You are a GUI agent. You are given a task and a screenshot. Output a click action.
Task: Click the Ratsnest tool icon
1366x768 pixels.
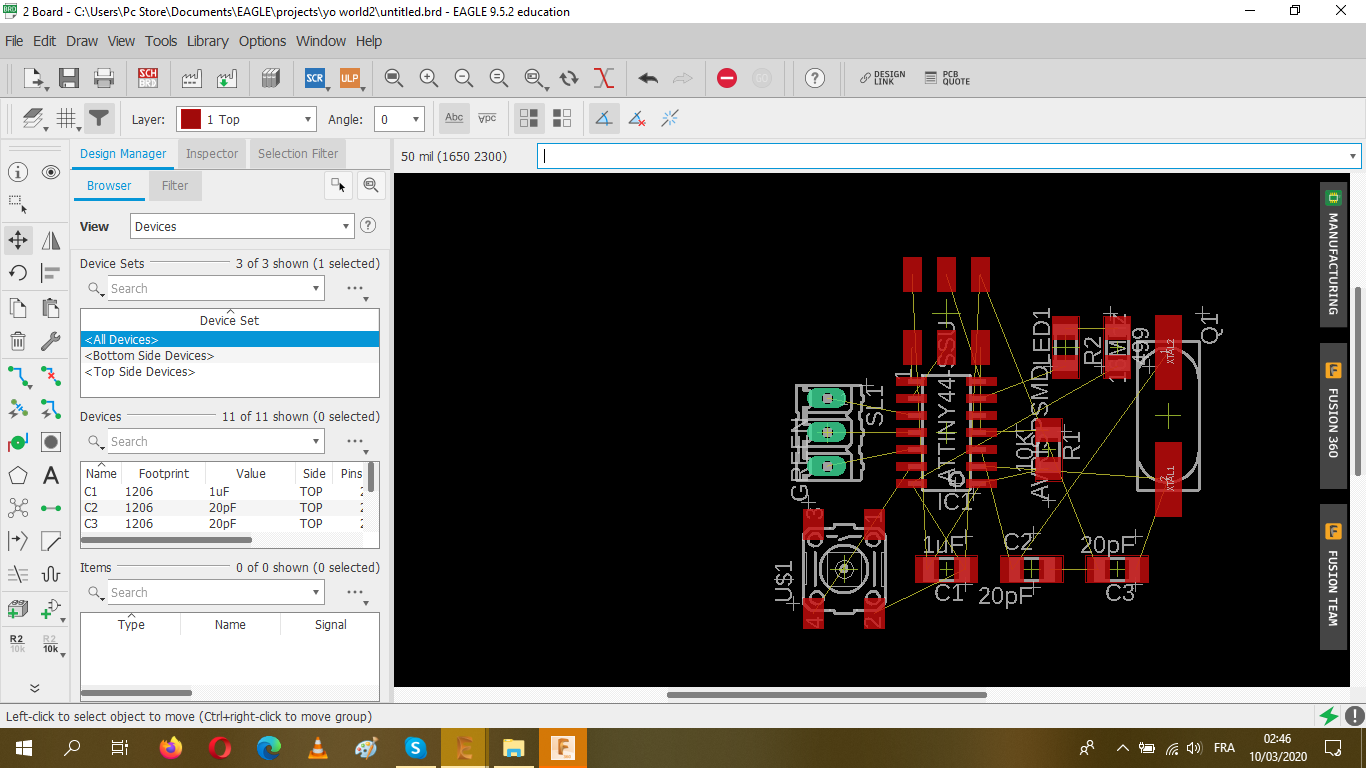pyautogui.click(x=603, y=78)
